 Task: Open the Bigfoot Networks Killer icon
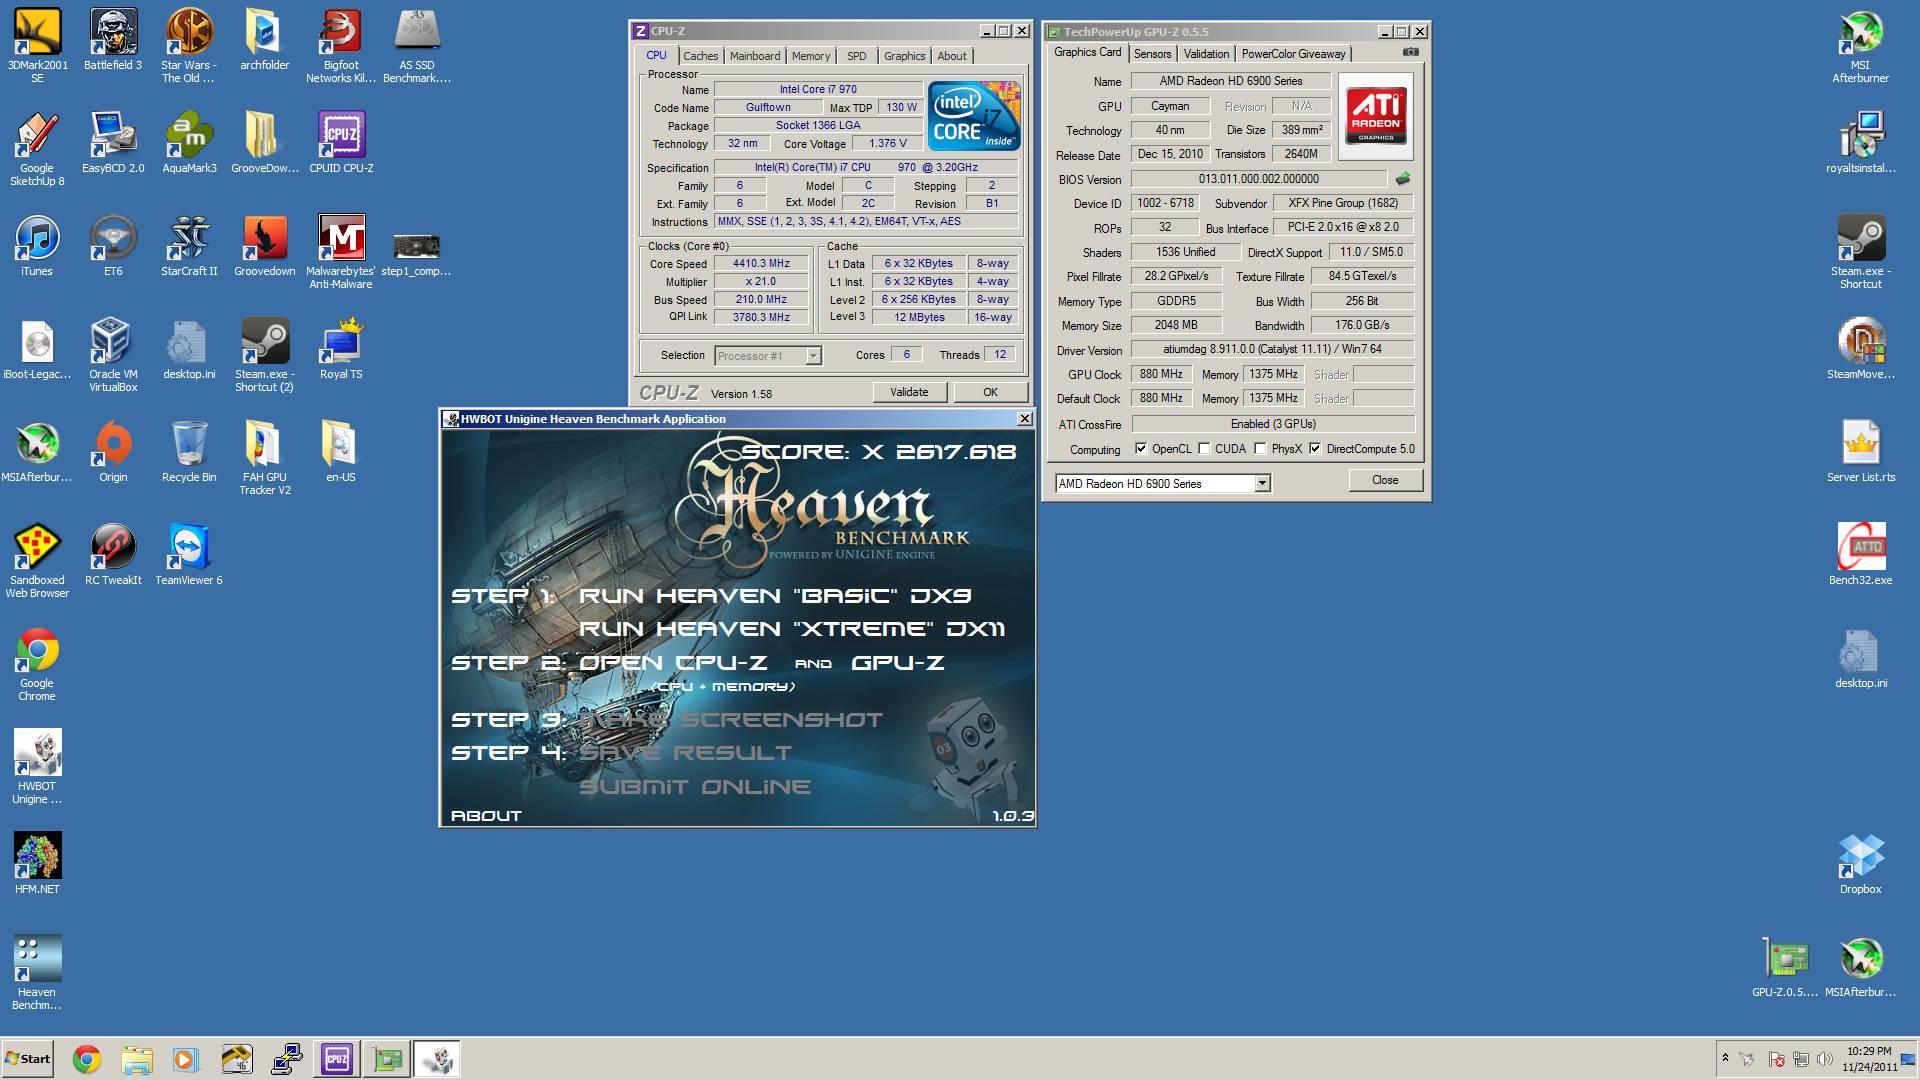pyautogui.click(x=341, y=45)
